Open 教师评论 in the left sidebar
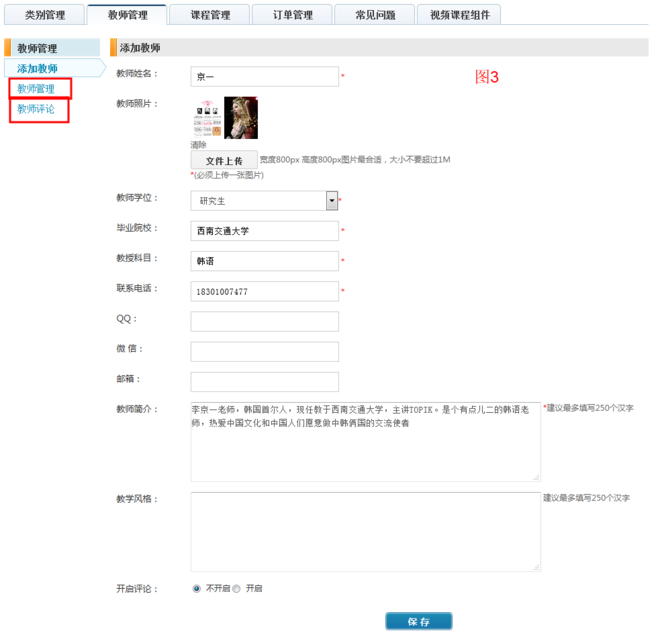 click(x=36, y=109)
